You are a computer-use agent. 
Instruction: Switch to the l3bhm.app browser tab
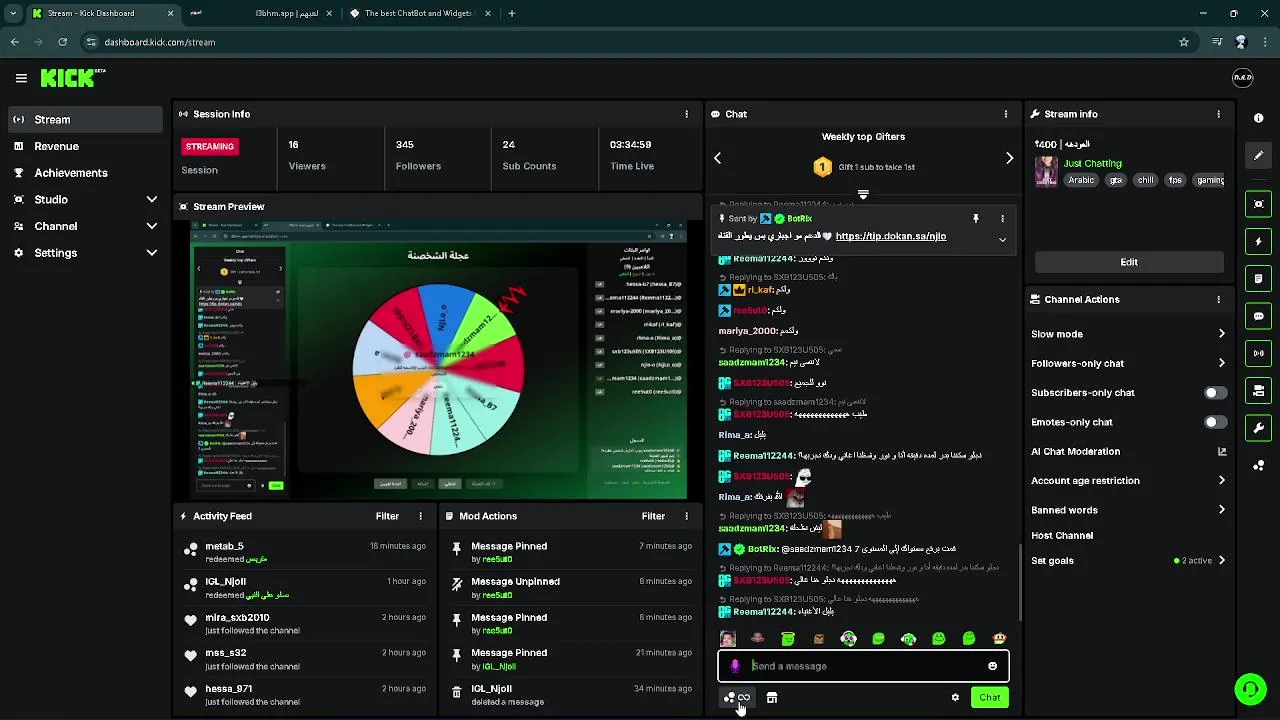coord(264,13)
